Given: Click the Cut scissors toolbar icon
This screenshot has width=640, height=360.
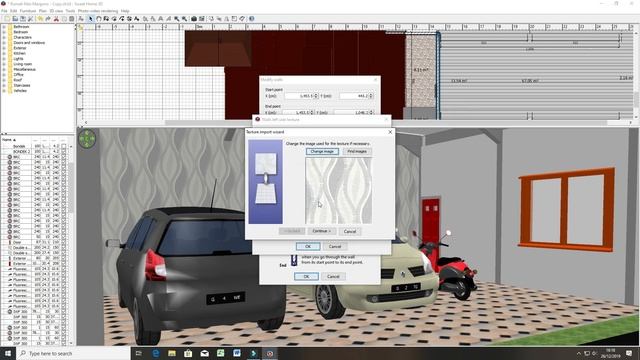Looking at the screenshot, I should (57, 19).
